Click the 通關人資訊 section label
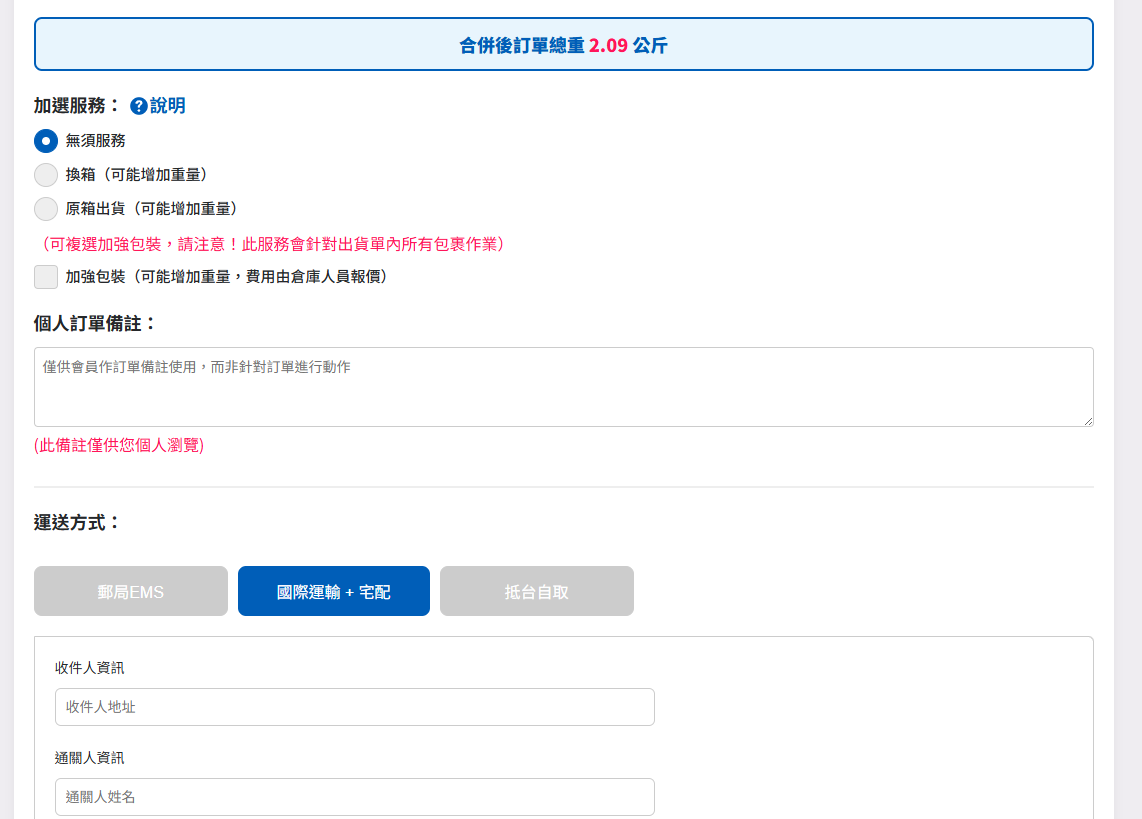The width and height of the screenshot is (1142, 819). coord(90,758)
